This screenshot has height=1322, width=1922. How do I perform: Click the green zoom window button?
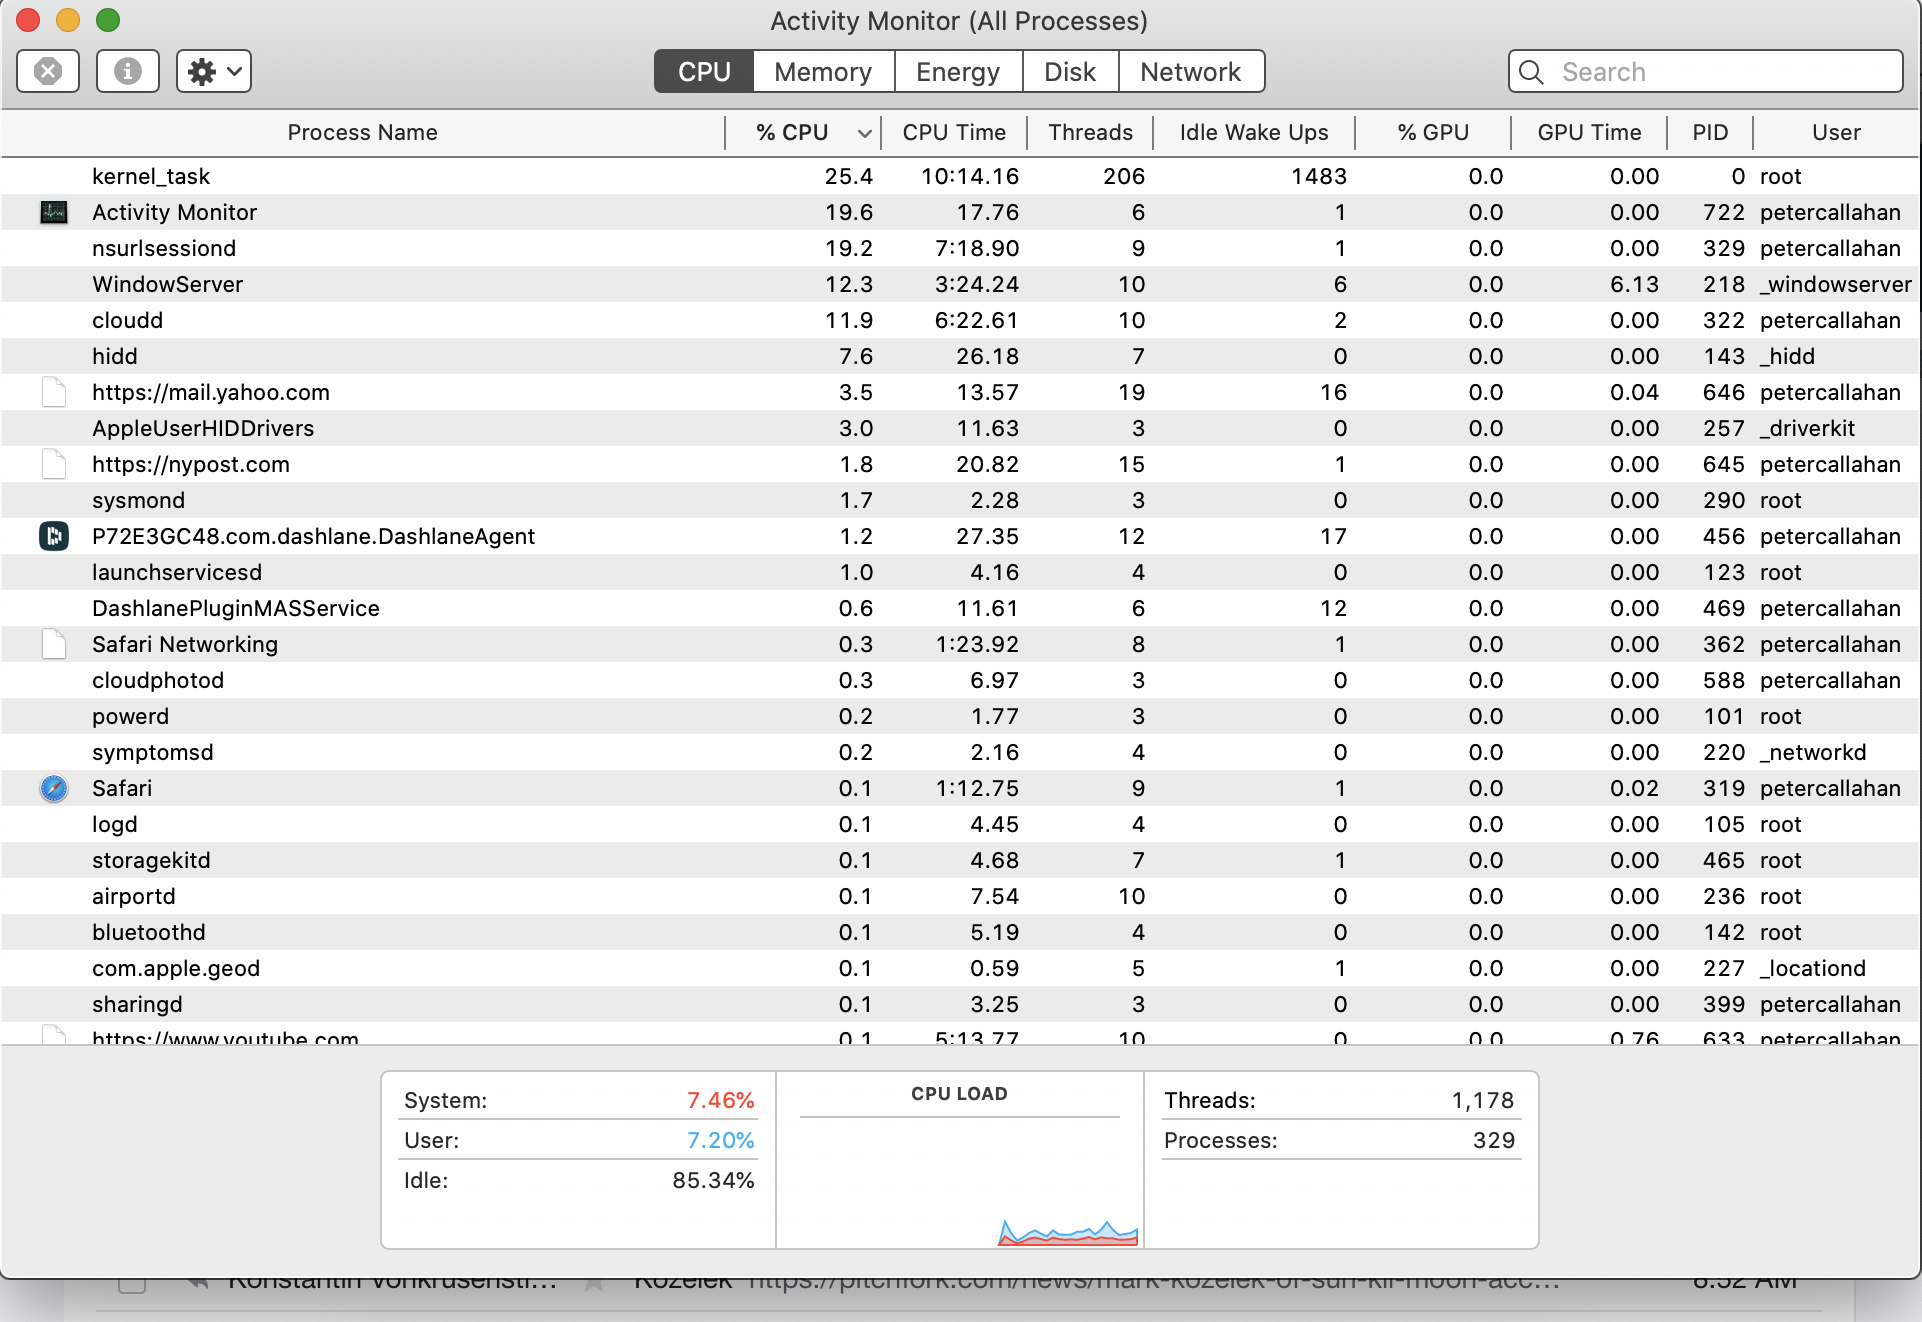click(108, 20)
